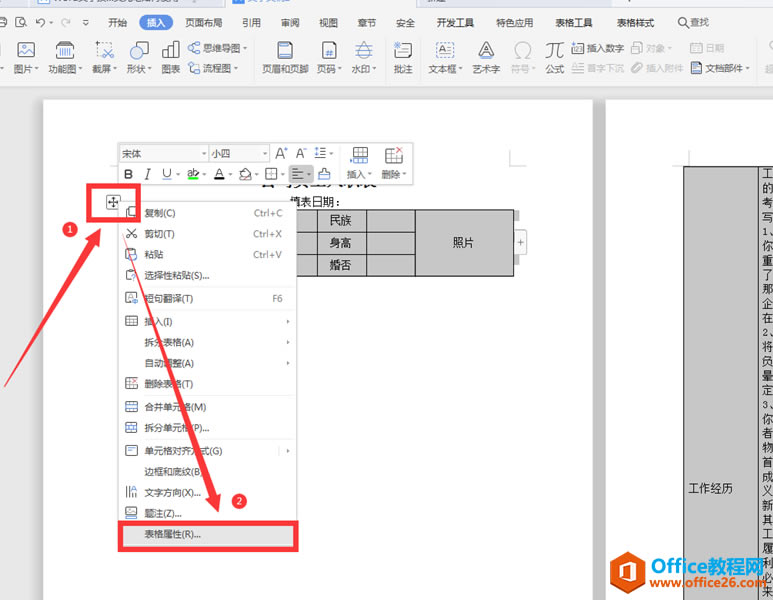Switch to the 开始 ribbon tab
The width and height of the screenshot is (773, 600).
pyautogui.click(x=117, y=23)
